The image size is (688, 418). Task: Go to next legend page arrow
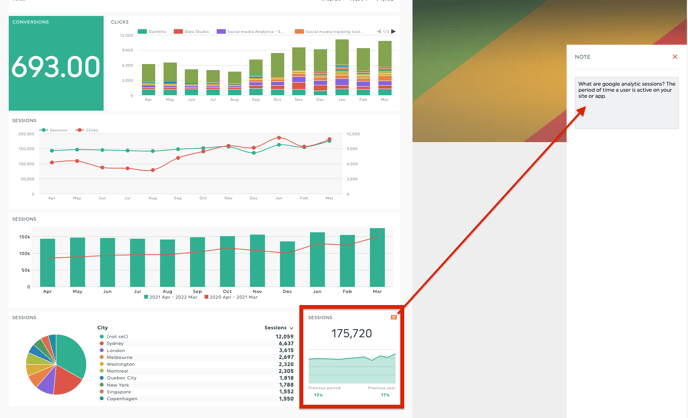[393, 32]
